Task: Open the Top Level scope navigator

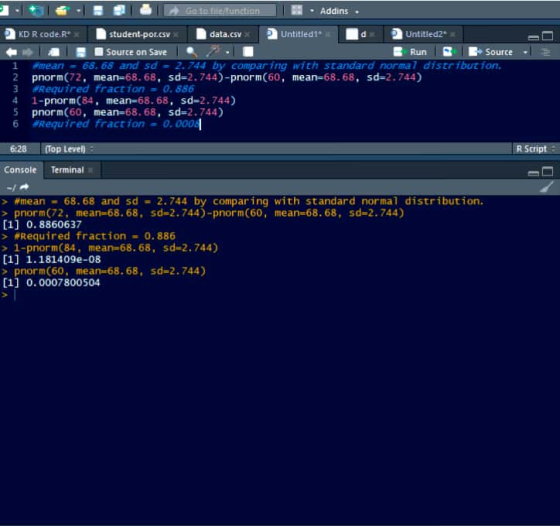Action: point(69,149)
